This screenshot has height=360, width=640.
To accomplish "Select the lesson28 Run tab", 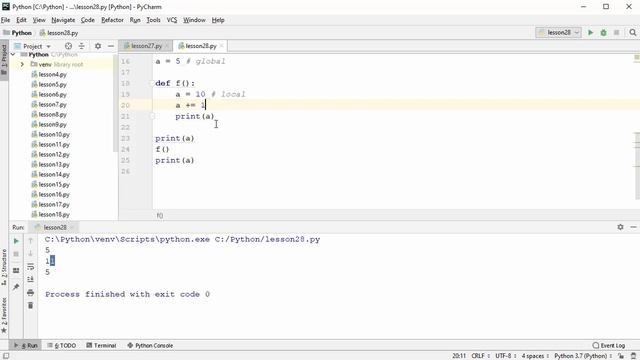I will click(x=55, y=227).
